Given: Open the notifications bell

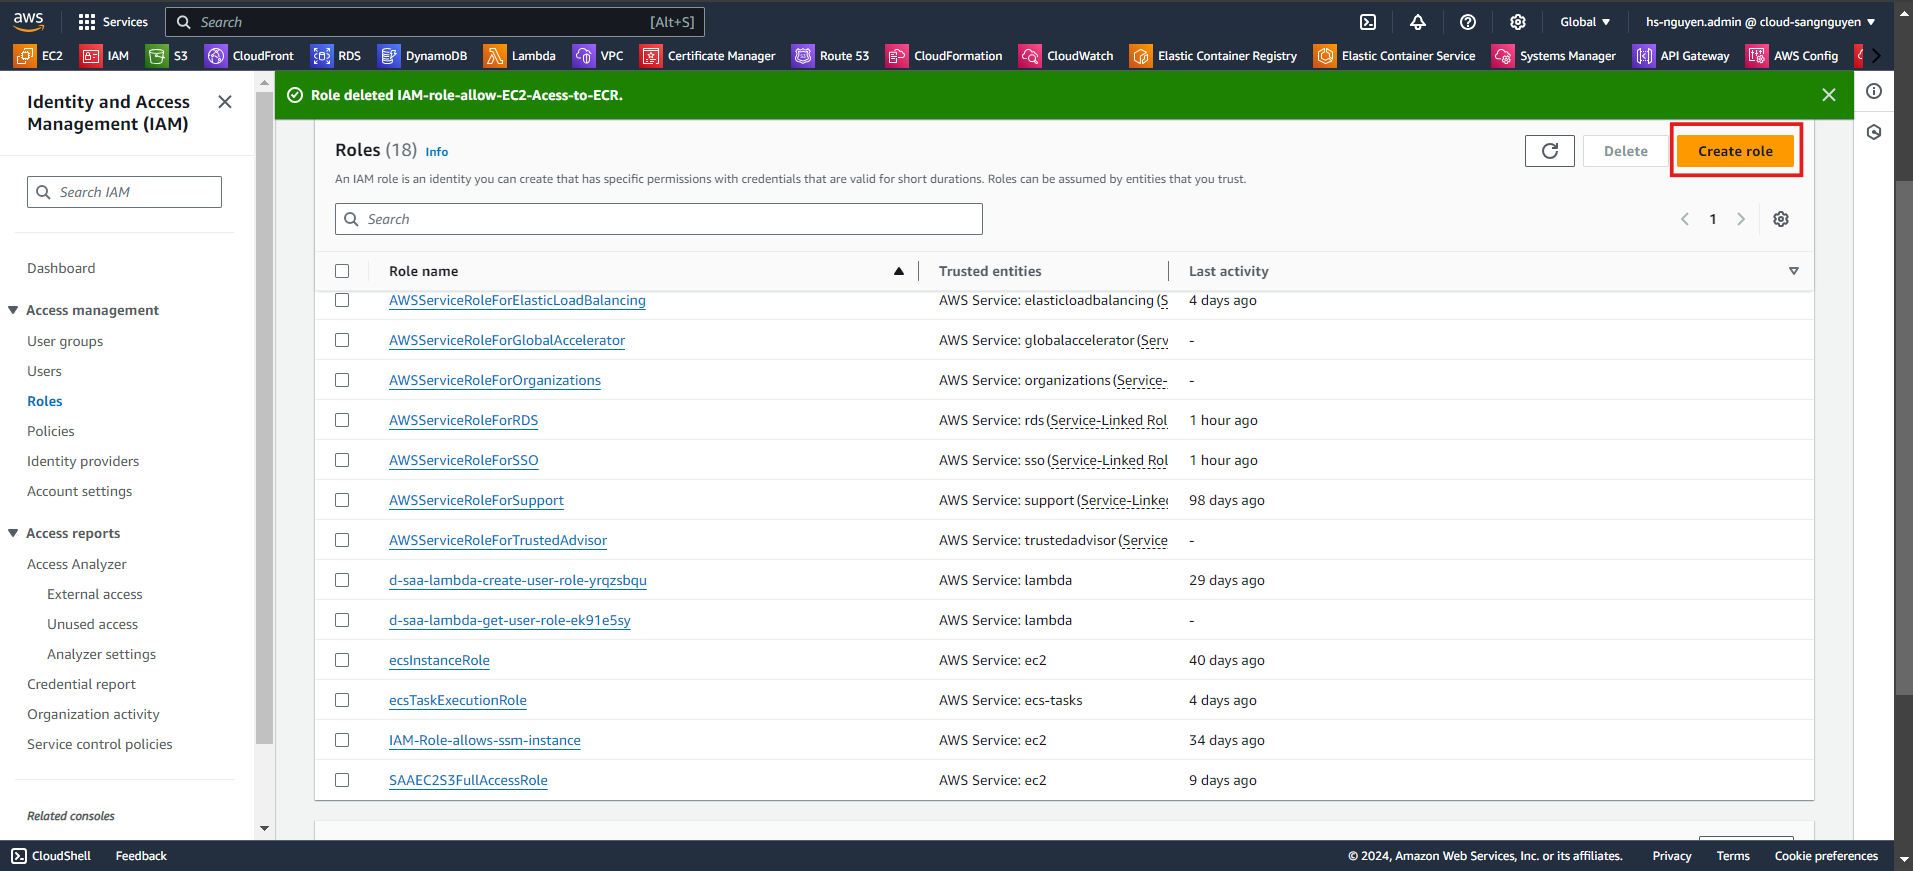Looking at the screenshot, I should (1418, 22).
